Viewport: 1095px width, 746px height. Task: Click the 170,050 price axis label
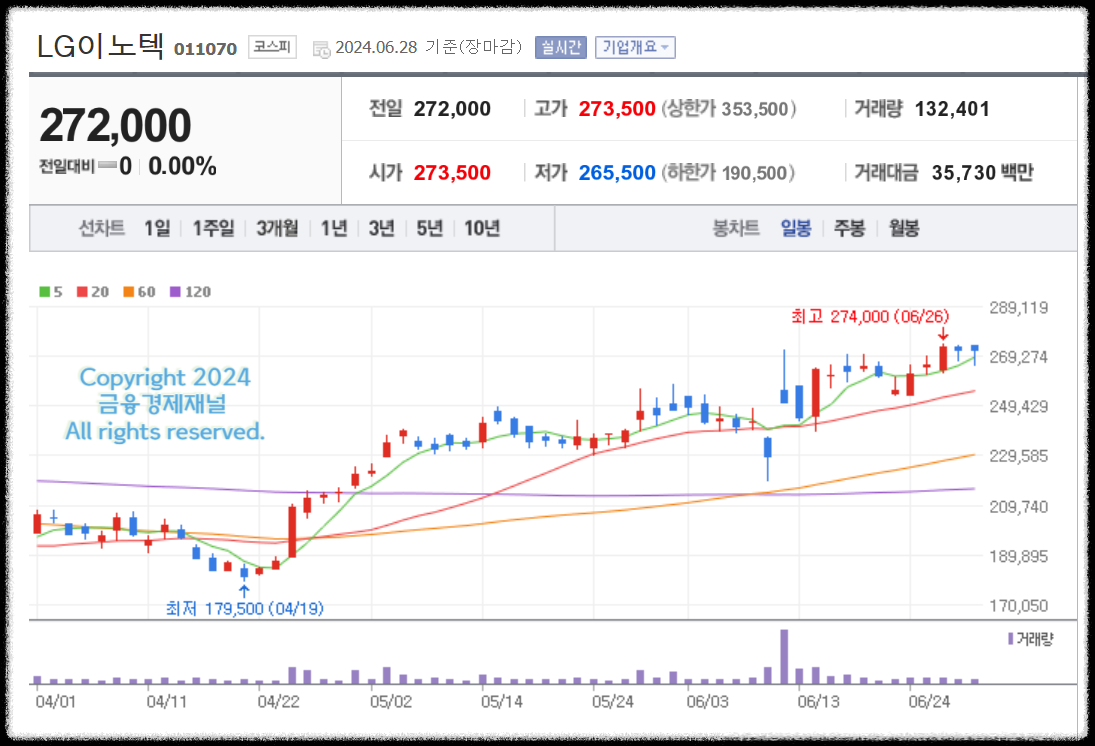(x=1019, y=606)
